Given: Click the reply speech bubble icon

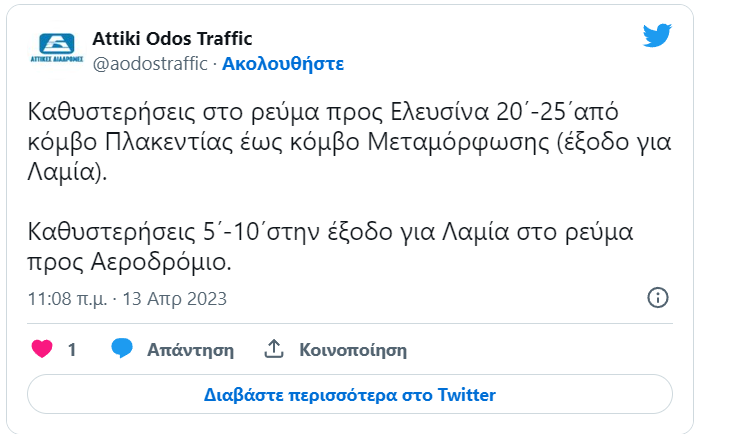Looking at the screenshot, I should click(x=122, y=349).
